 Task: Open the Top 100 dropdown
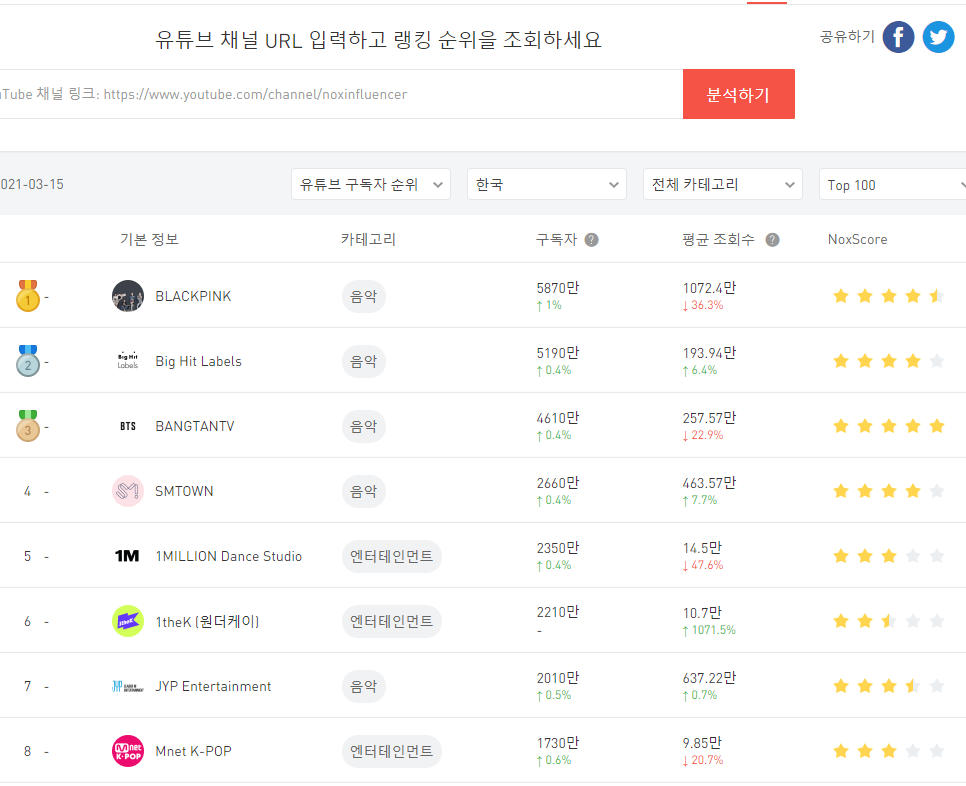click(x=893, y=184)
